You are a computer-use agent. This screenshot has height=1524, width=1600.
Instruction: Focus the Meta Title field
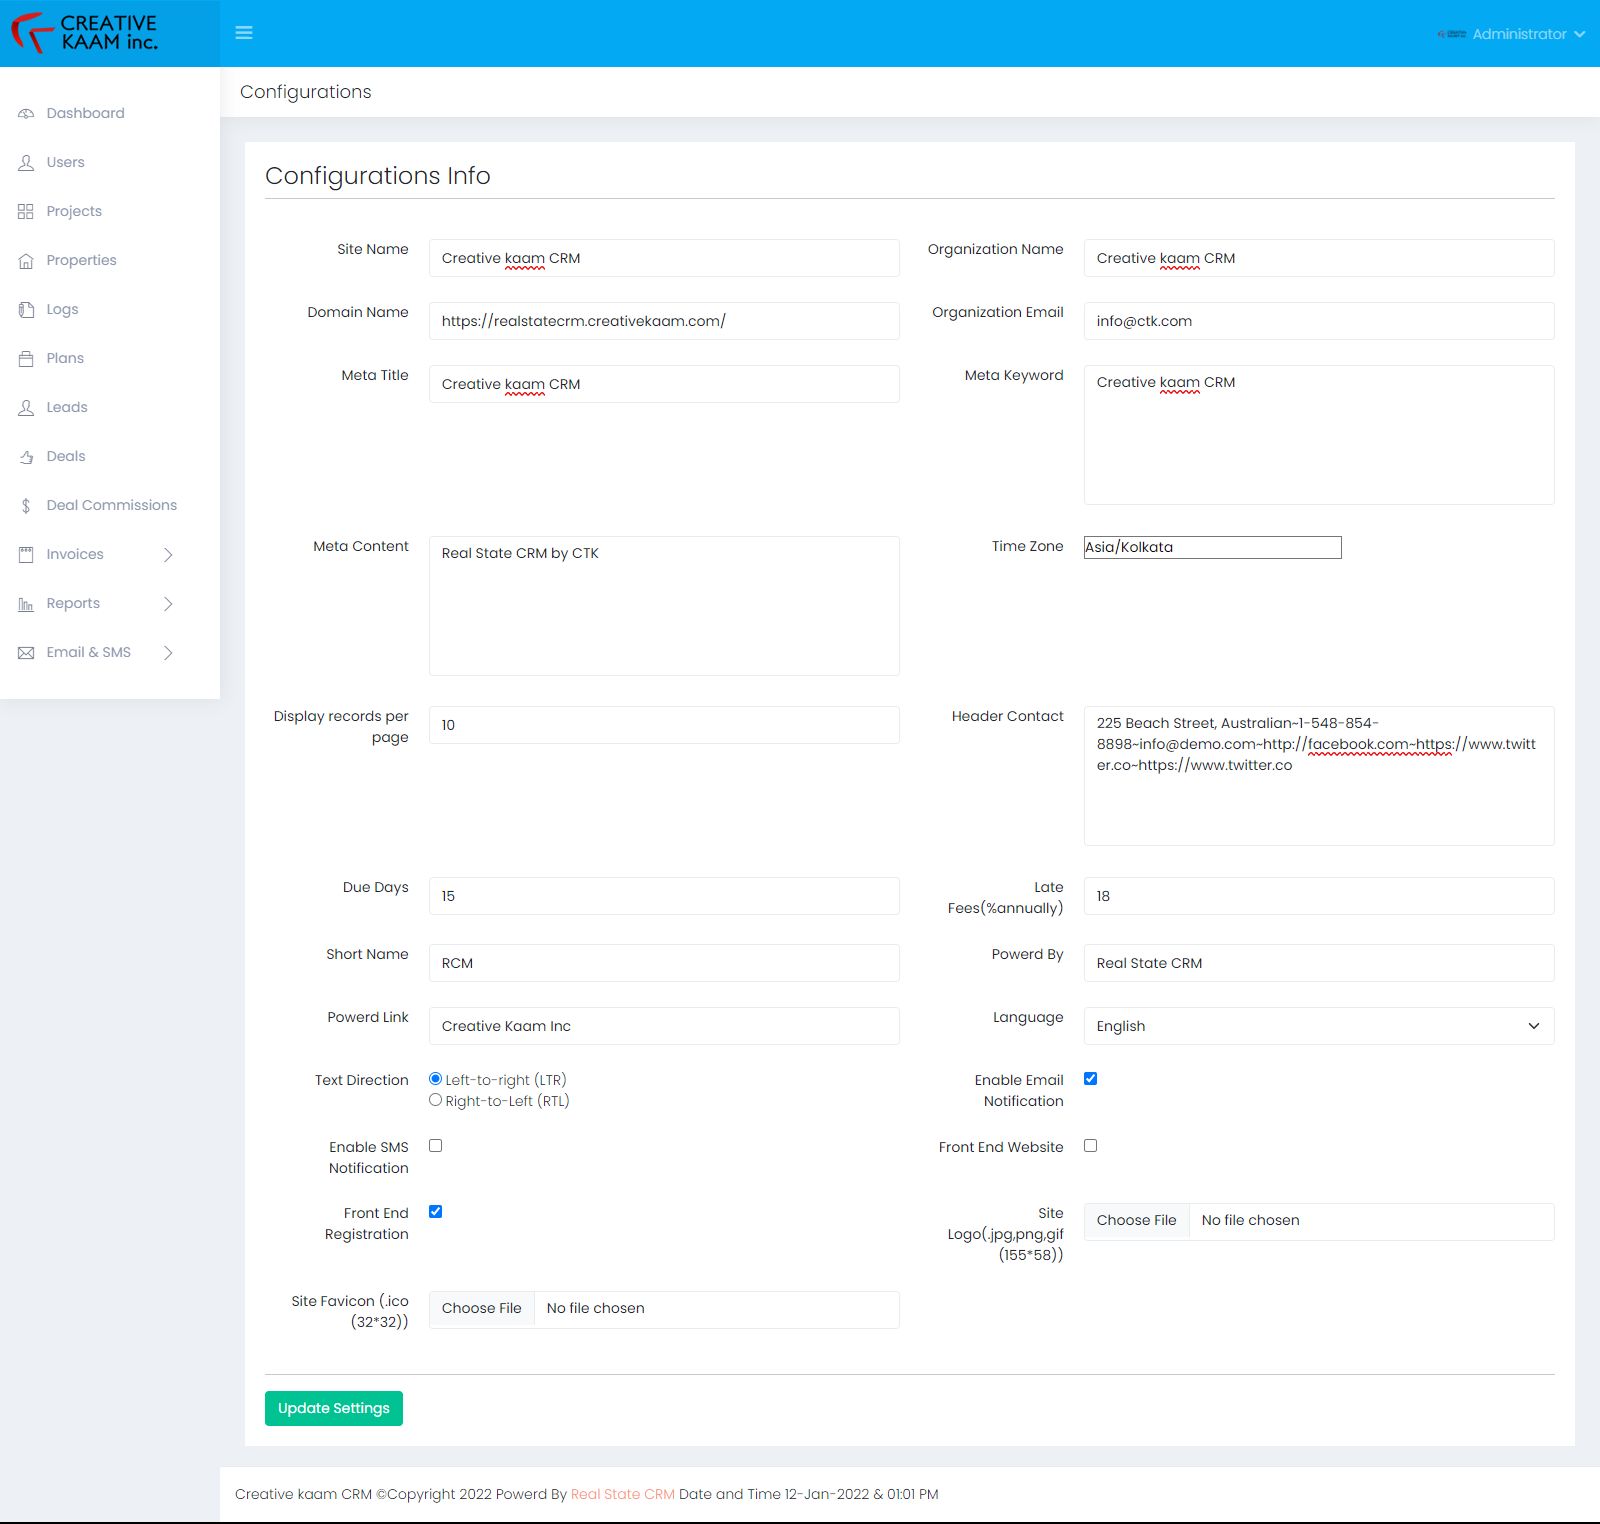coord(664,384)
